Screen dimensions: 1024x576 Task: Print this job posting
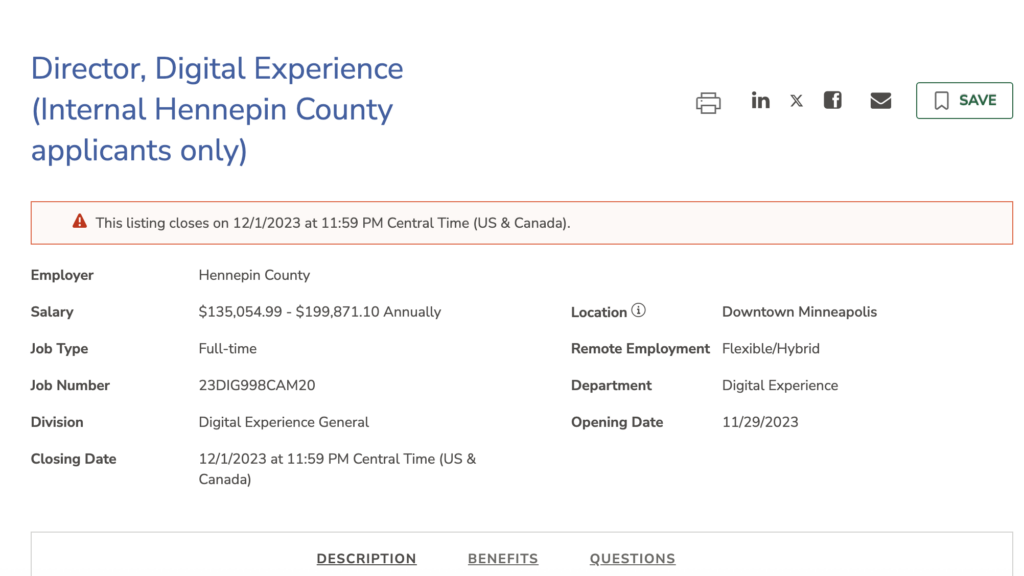coord(708,102)
